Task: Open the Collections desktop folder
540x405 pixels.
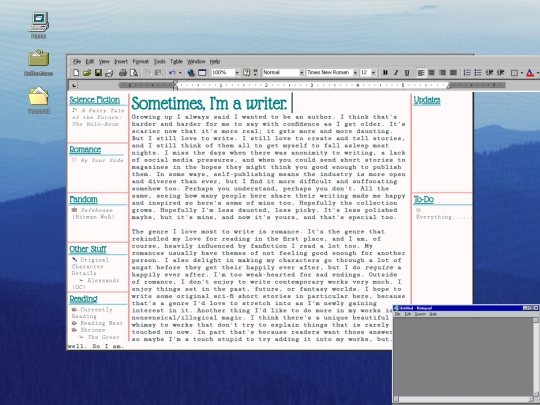Action: coord(39,58)
